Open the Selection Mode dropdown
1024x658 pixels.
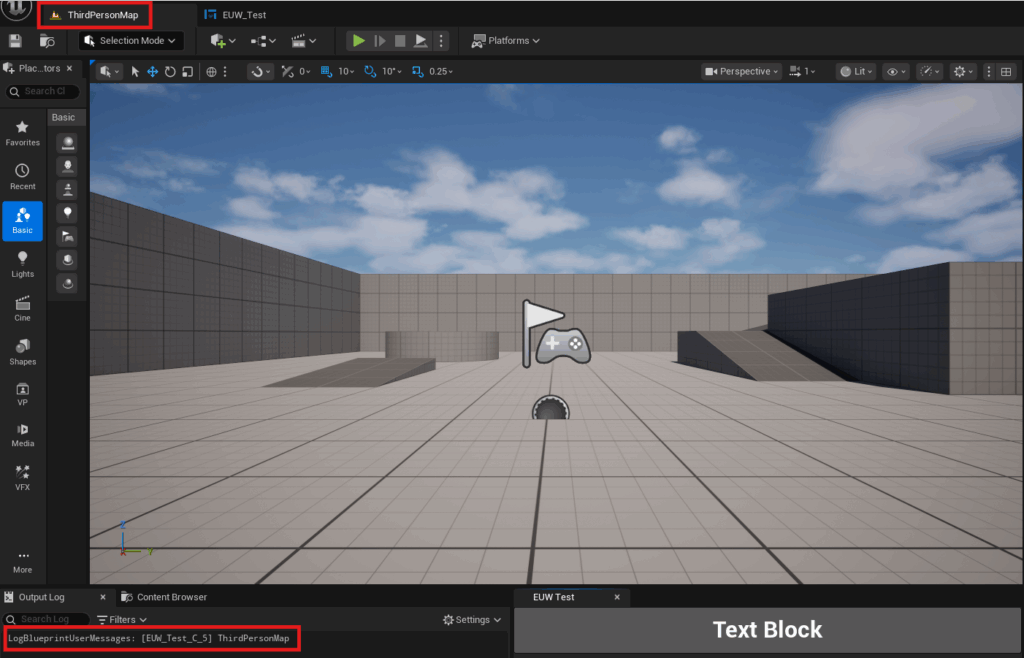131,41
